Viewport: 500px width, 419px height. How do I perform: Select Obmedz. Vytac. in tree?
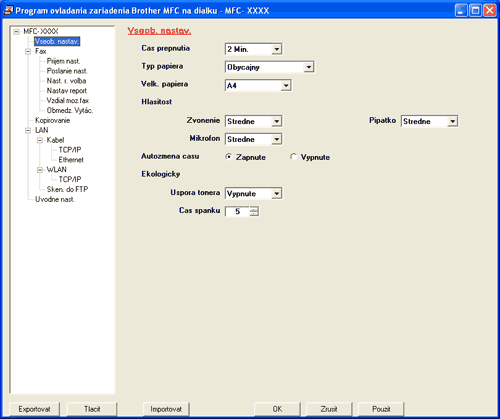coord(70,110)
